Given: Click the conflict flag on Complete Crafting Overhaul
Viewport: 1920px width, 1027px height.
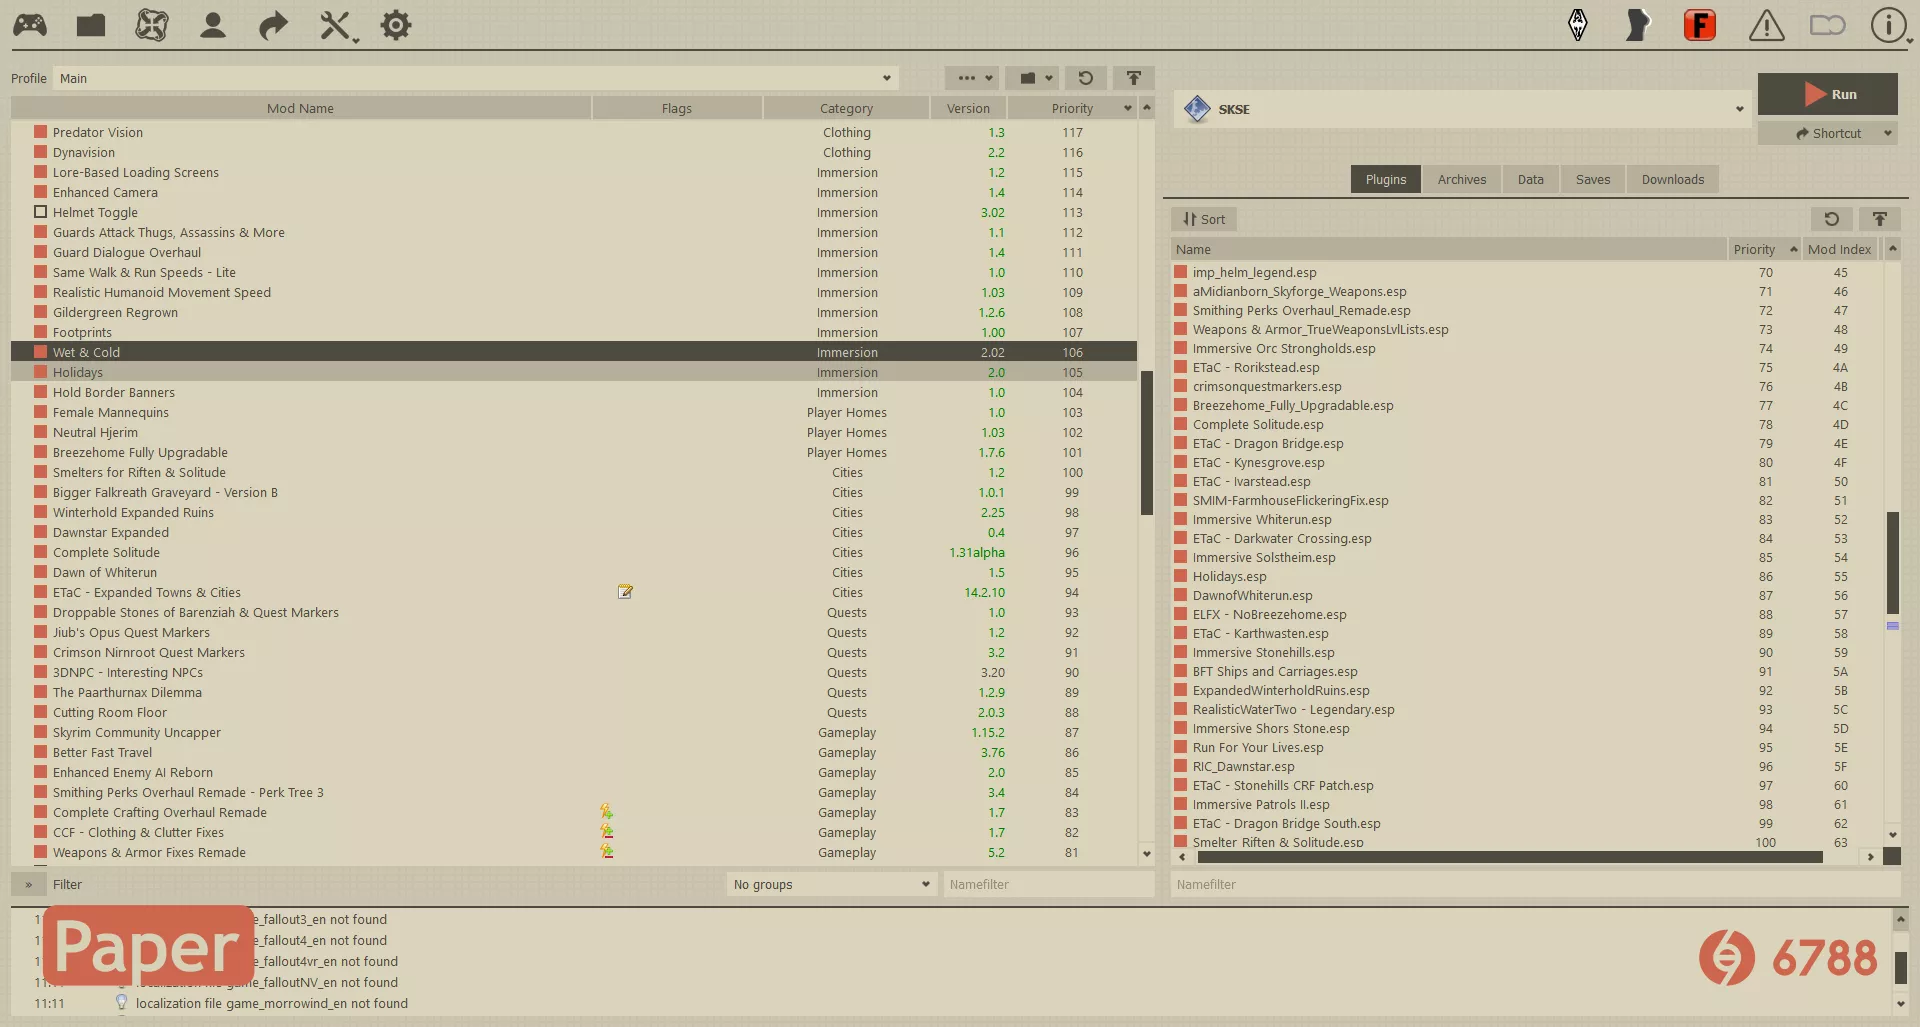Looking at the screenshot, I should [606, 812].
